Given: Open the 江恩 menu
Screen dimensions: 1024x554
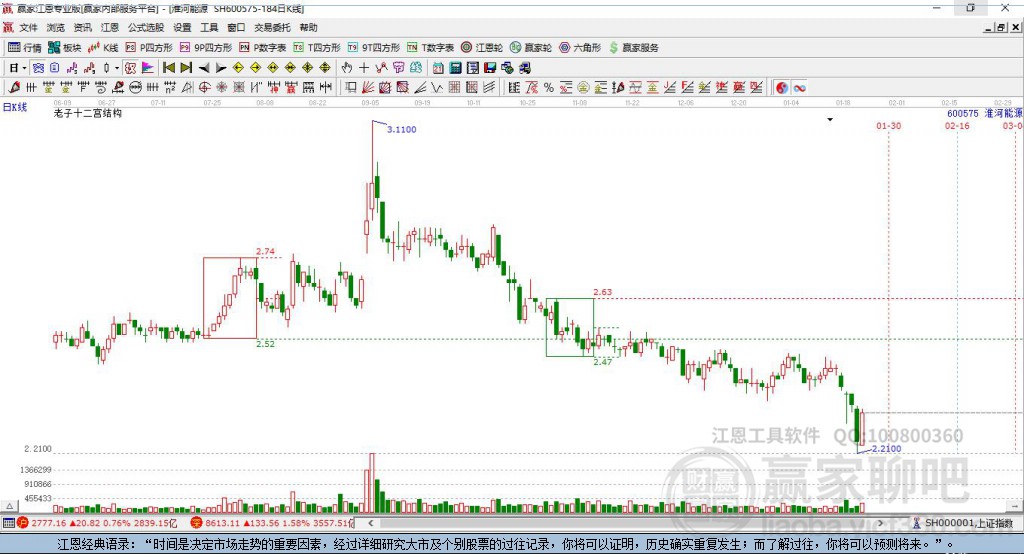Looking at the screenshot, I should 110,27.
